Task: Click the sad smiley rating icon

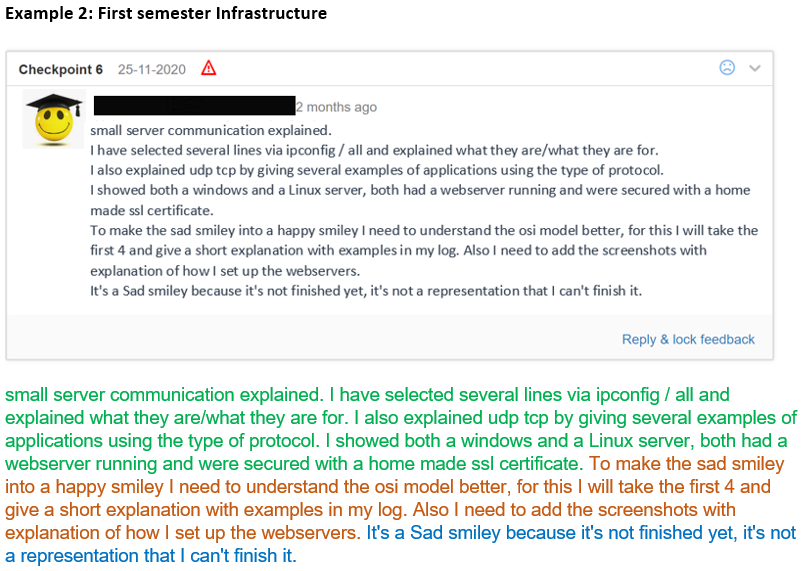Action: 727,68
